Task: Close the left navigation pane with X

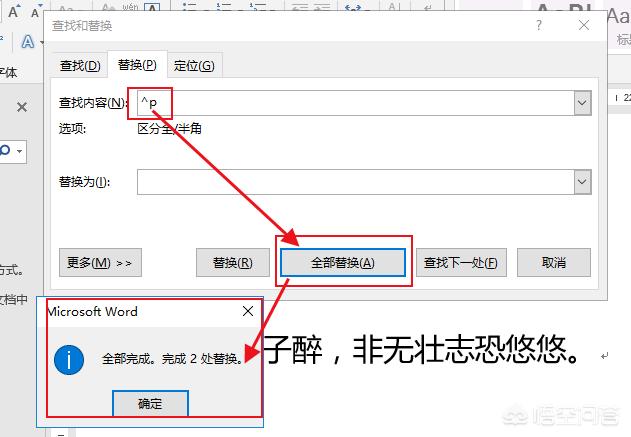Action: click(x=21, y=107)
